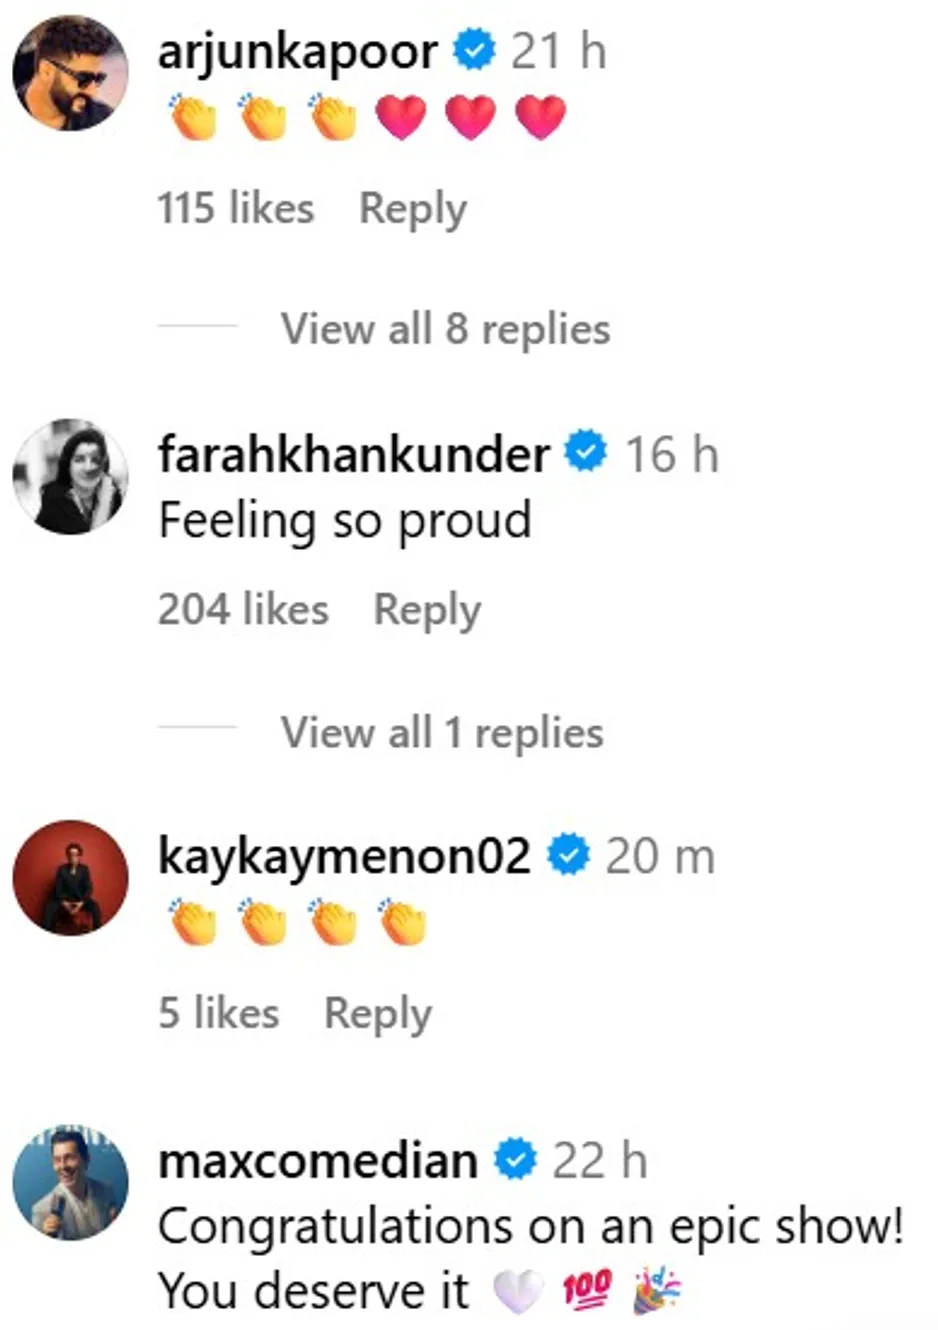Visit the arjunkapoor username link
This screenshot has width=938, height=1330.
coord(298,51)
